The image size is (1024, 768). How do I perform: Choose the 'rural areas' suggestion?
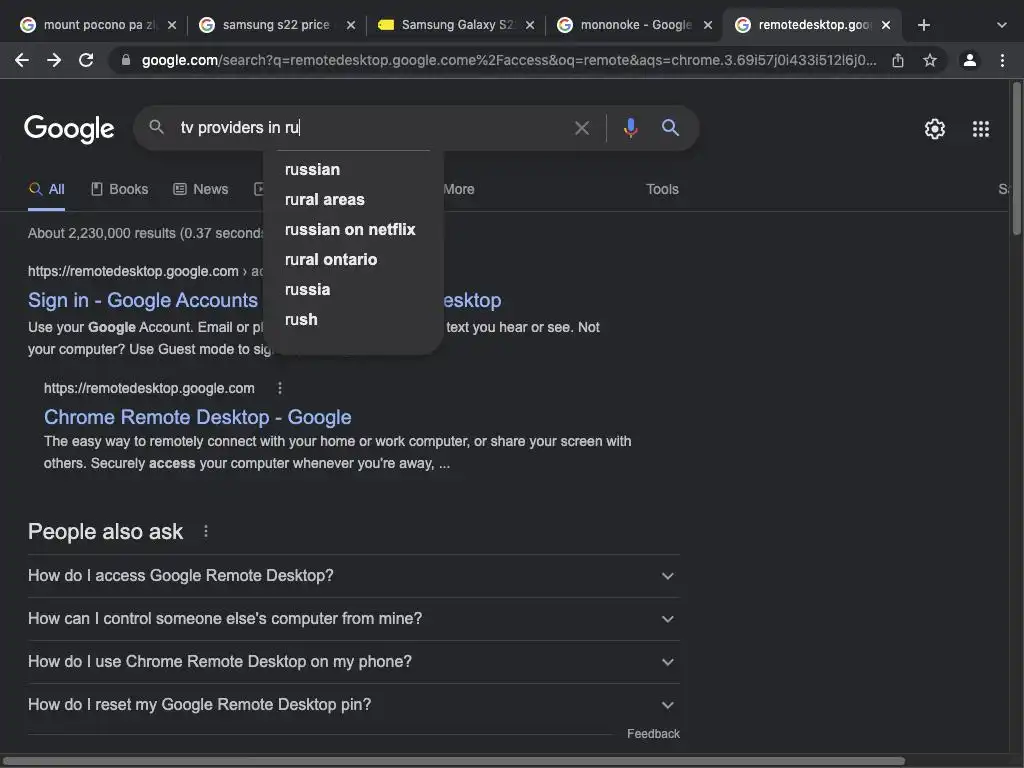(x=353, y=200)
